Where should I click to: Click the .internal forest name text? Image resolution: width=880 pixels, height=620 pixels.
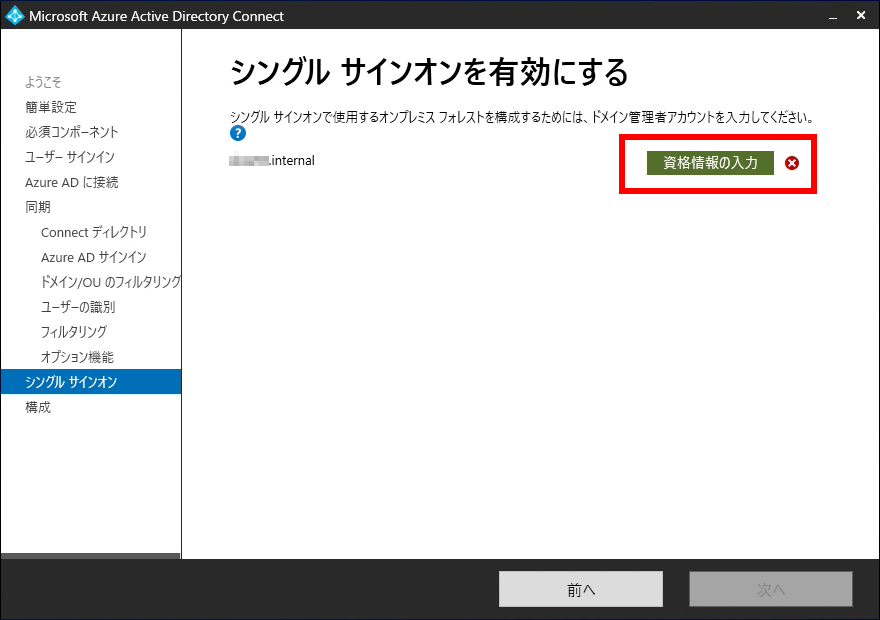point(272,160)
